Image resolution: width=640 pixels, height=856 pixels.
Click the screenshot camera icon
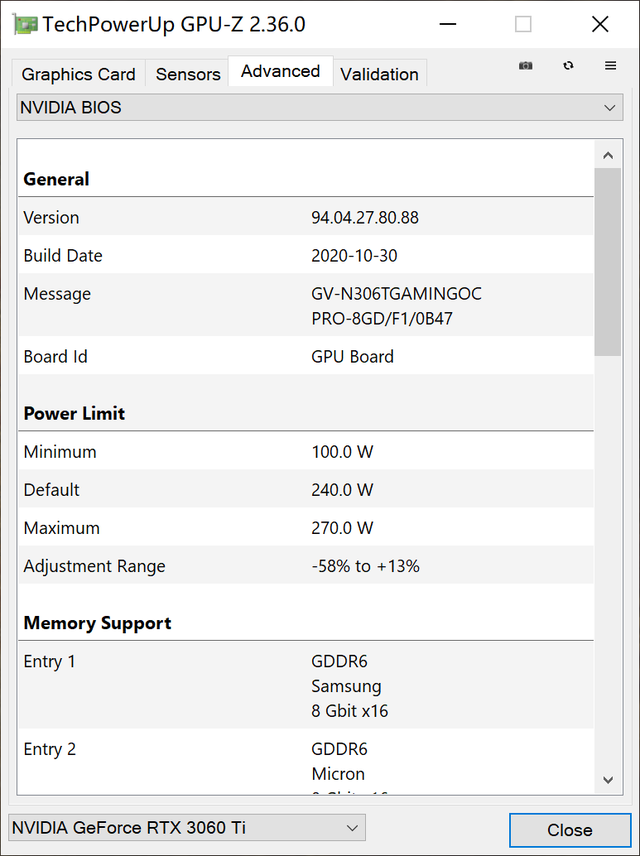(525, 66)
